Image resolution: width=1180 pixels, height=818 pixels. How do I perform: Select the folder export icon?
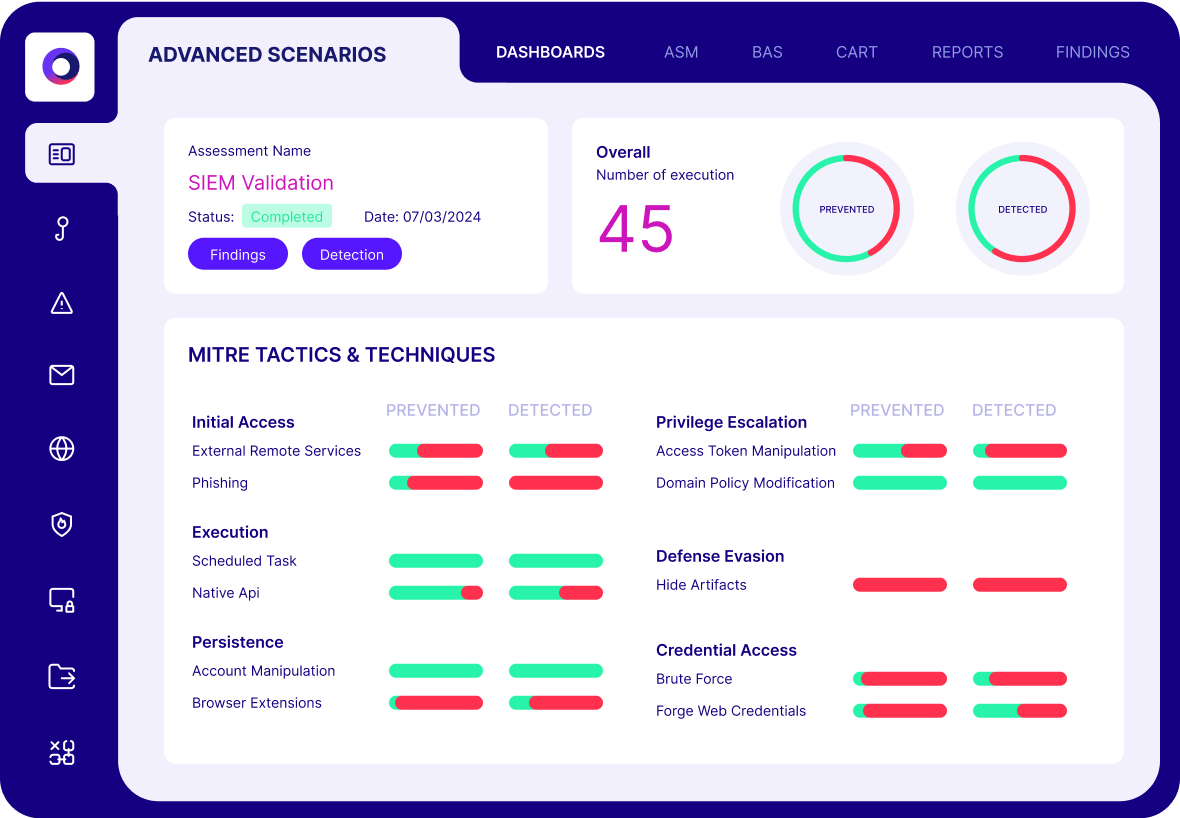pos(62,677)
